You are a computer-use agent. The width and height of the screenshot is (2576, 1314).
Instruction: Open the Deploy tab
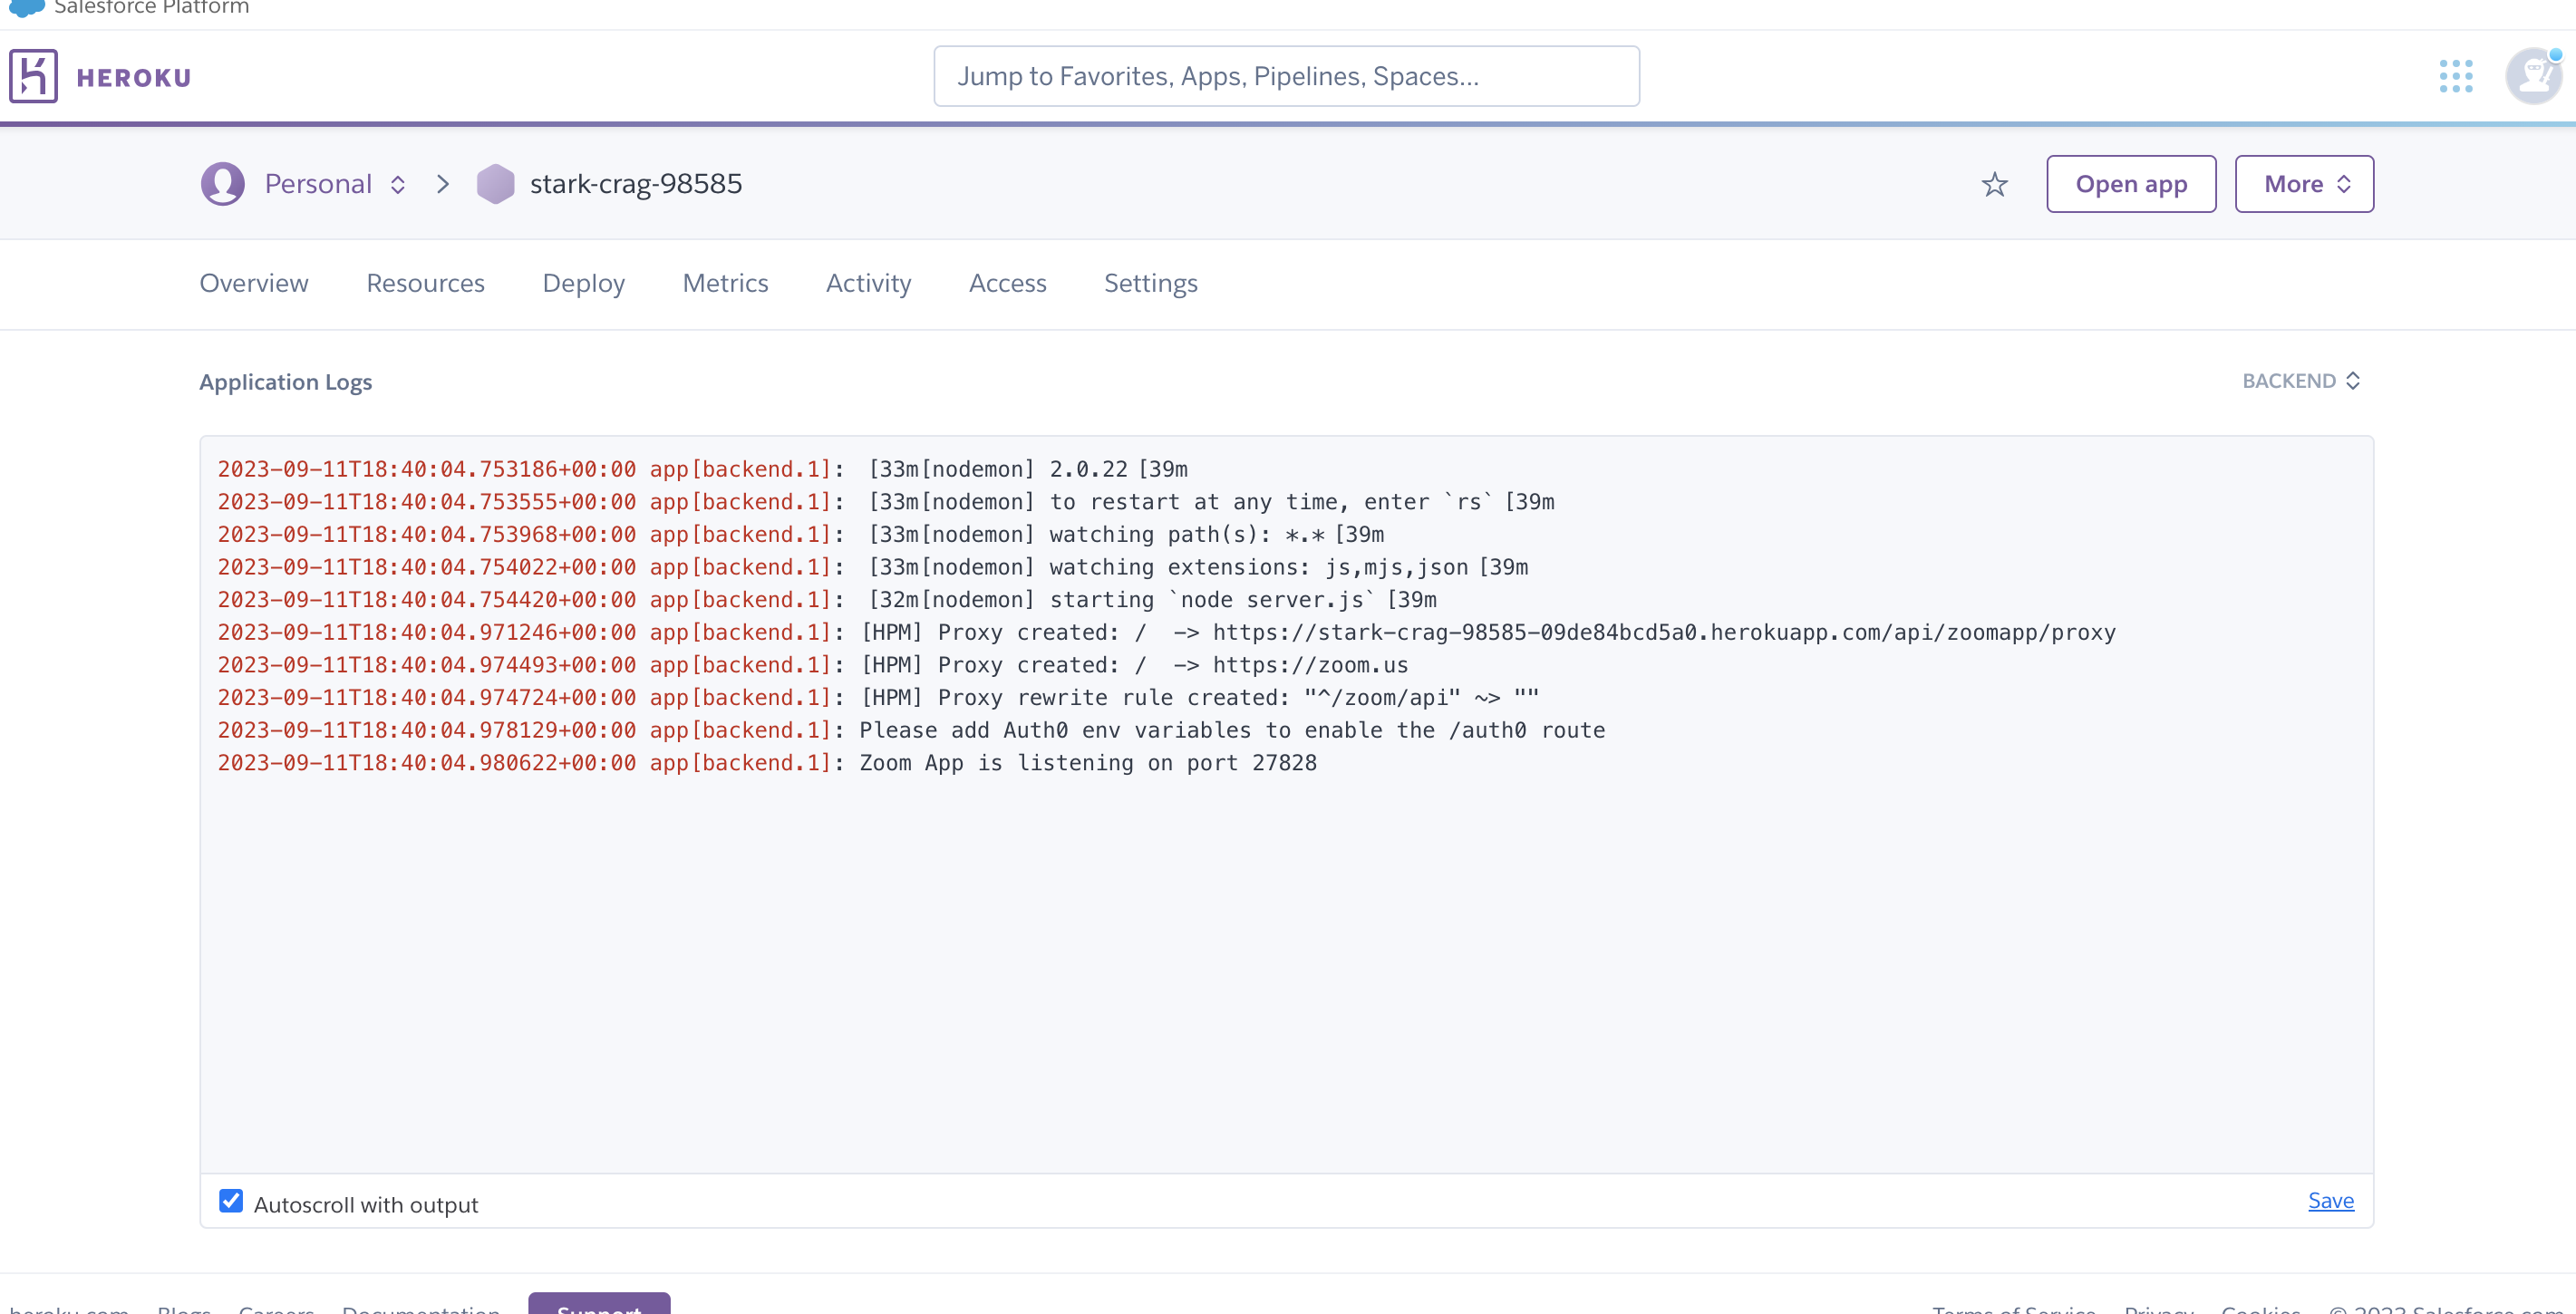(x=583, y=283)
